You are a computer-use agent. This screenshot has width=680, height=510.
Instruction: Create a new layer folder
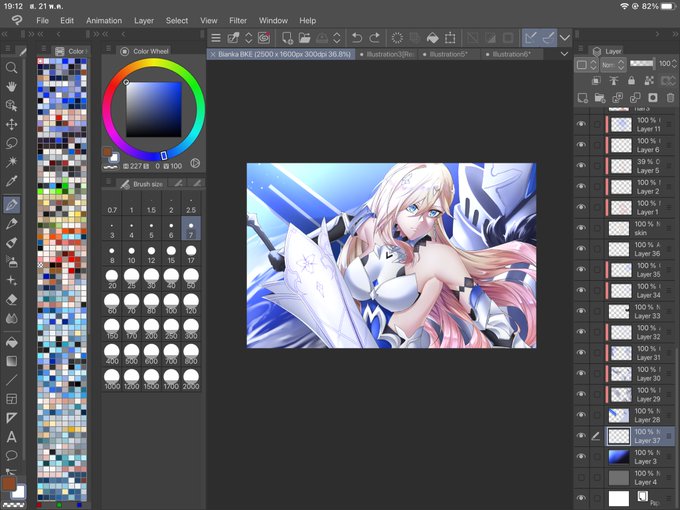(x=600, y=98)
